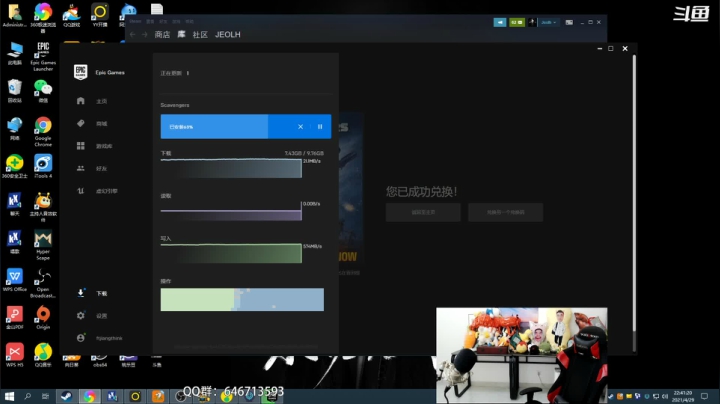
Task: Open the settings gear in Epic sidebar
Action: [81, 315]
